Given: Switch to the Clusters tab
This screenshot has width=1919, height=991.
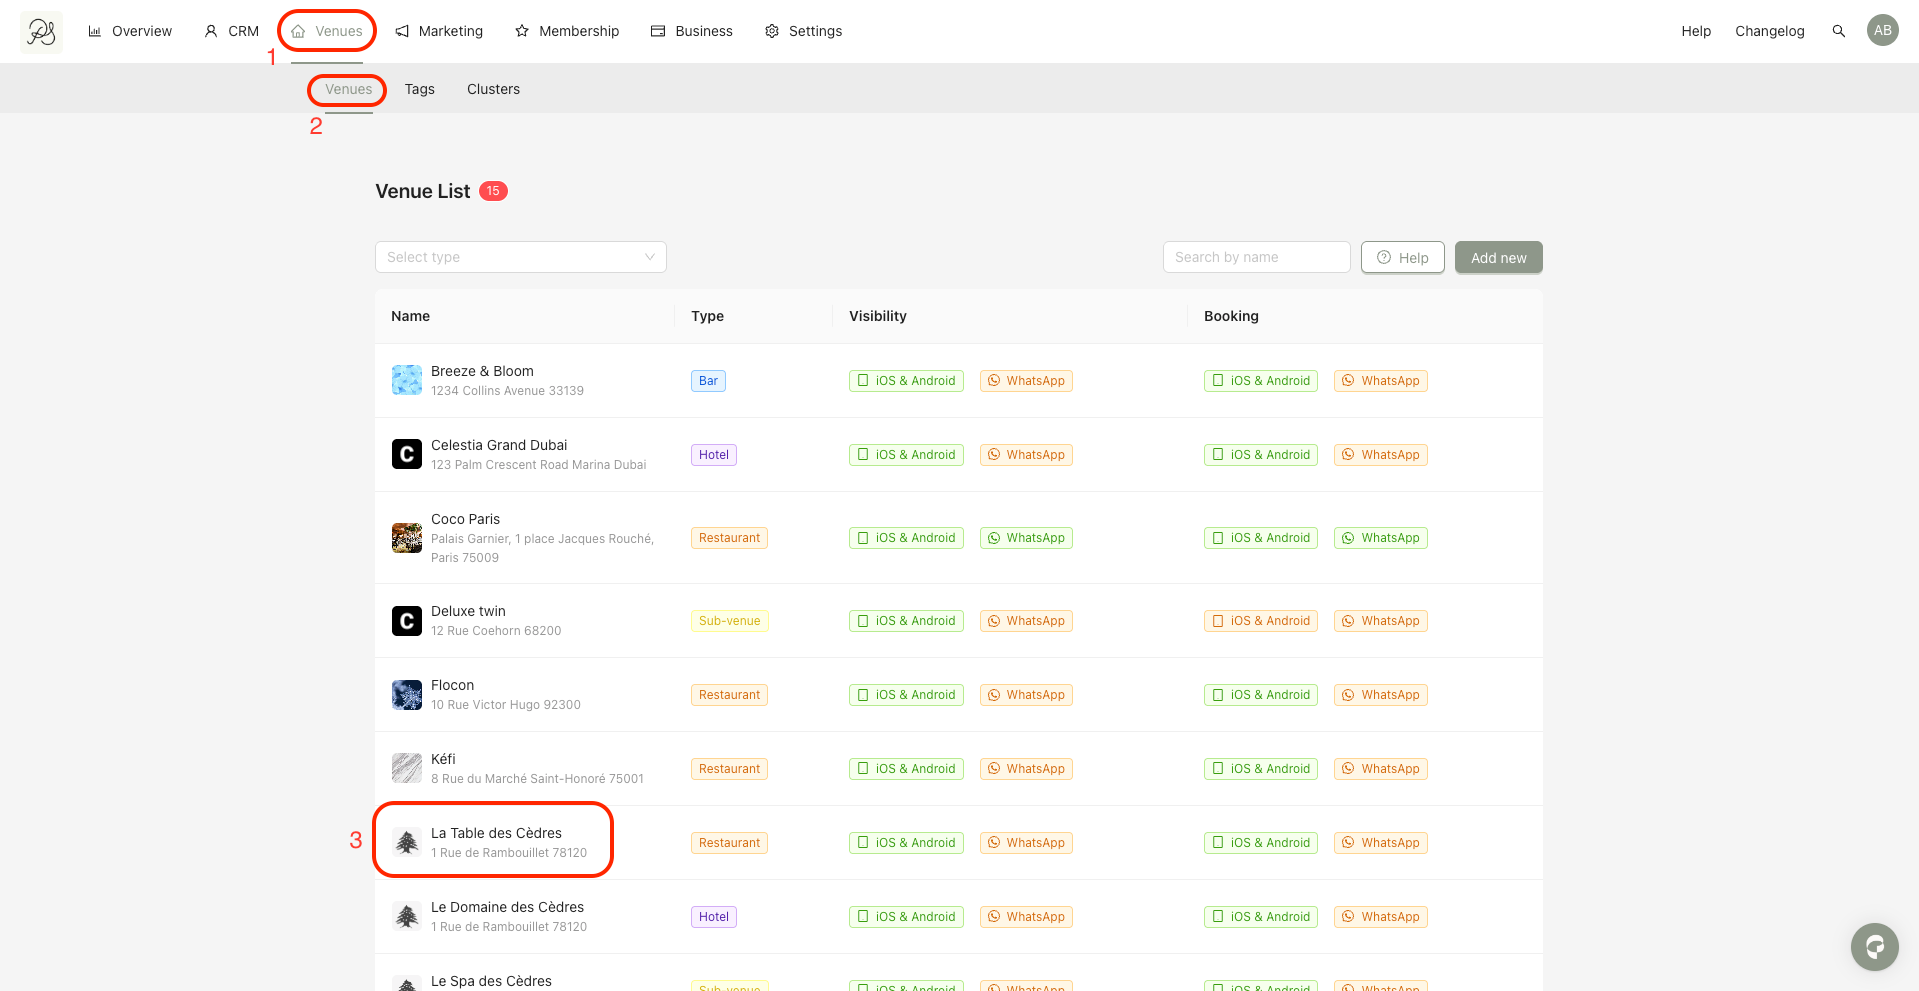Looking at the screenshot, I should tap(493, 89).
